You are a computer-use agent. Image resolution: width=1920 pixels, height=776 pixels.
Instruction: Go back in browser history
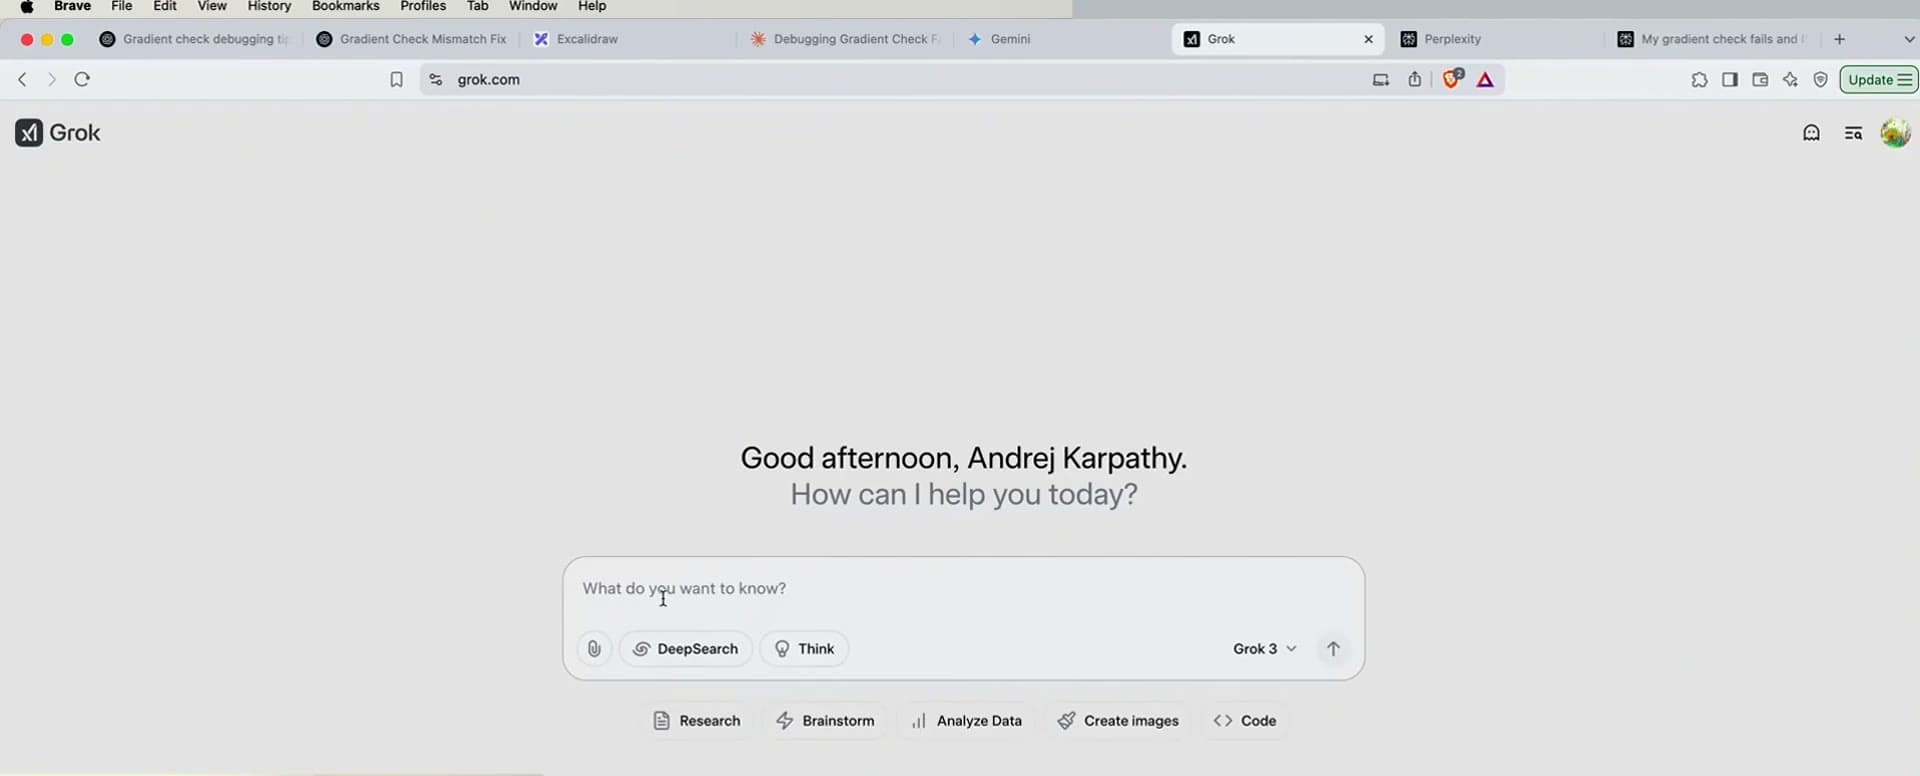click(22, 80)
